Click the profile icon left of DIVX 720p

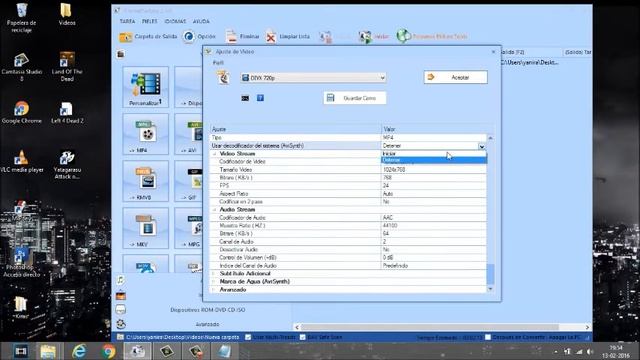tap(224, 78)
